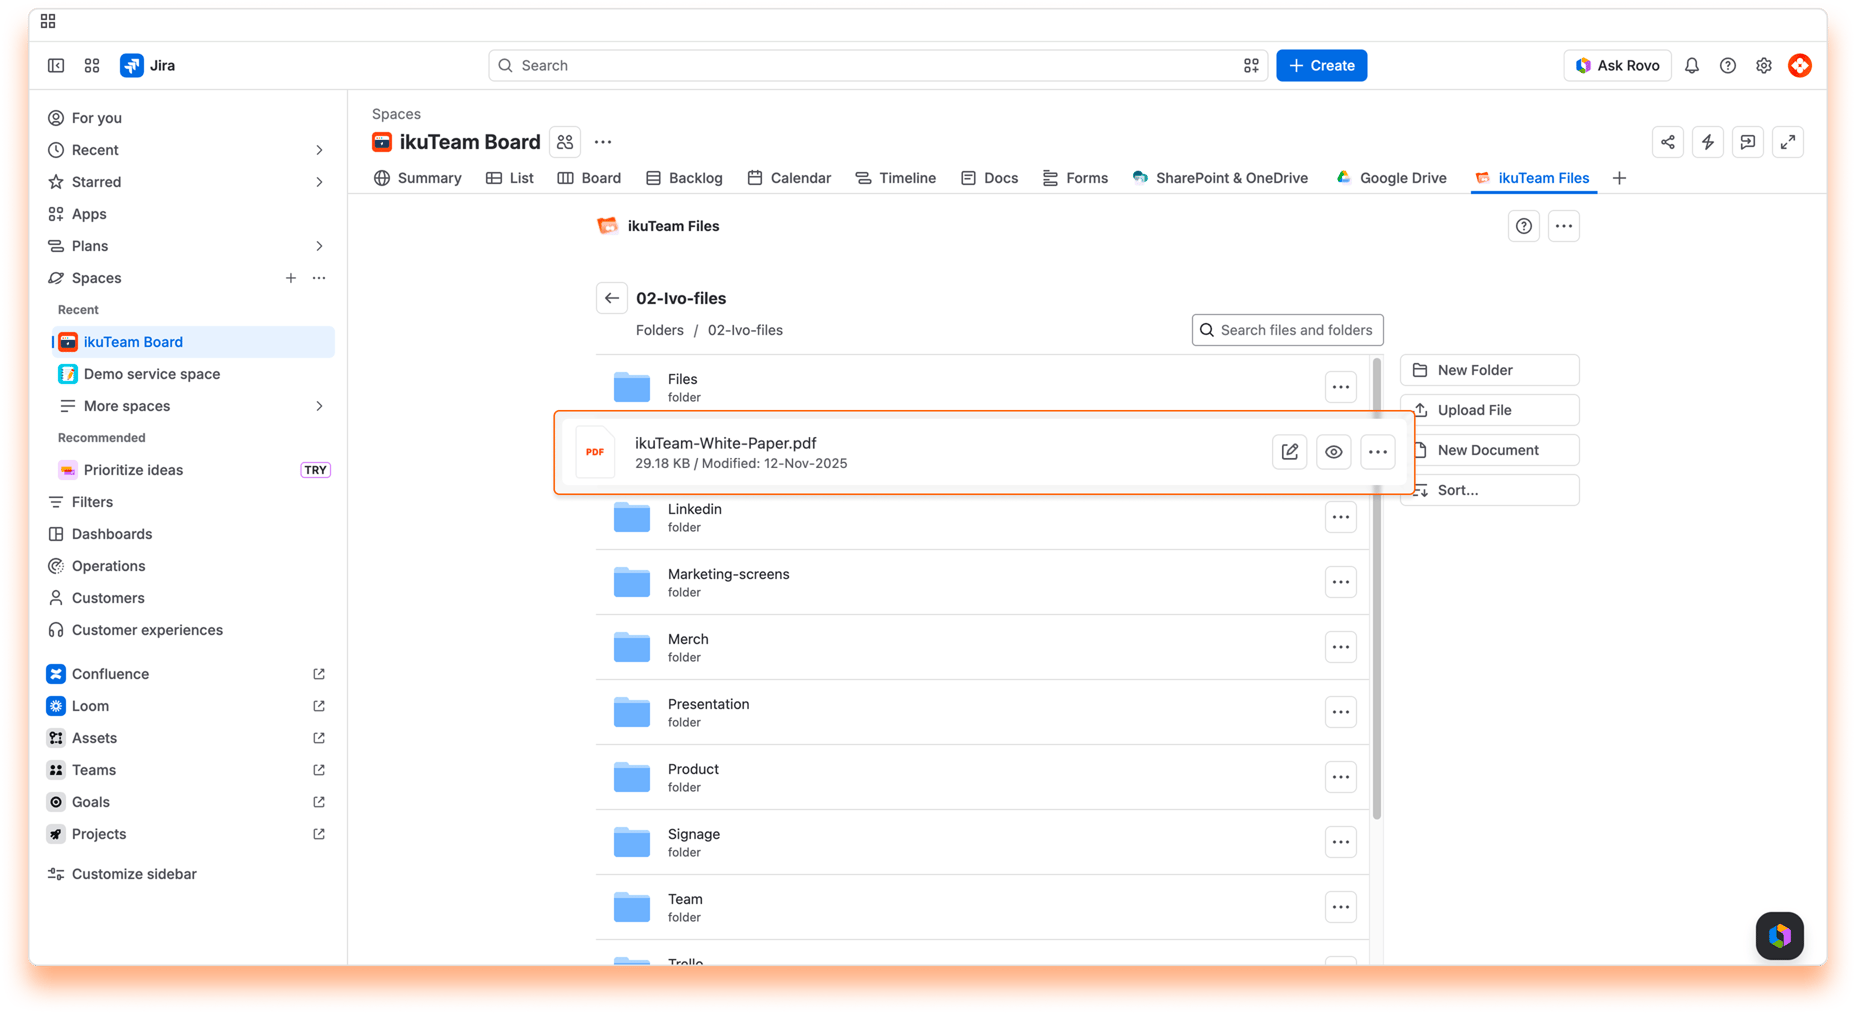Edit ikuTeam-White-Paper.pdf with the pencil icon
The height and width of the screenshot is (1014, 1856).
click(x=1290, y=452)
